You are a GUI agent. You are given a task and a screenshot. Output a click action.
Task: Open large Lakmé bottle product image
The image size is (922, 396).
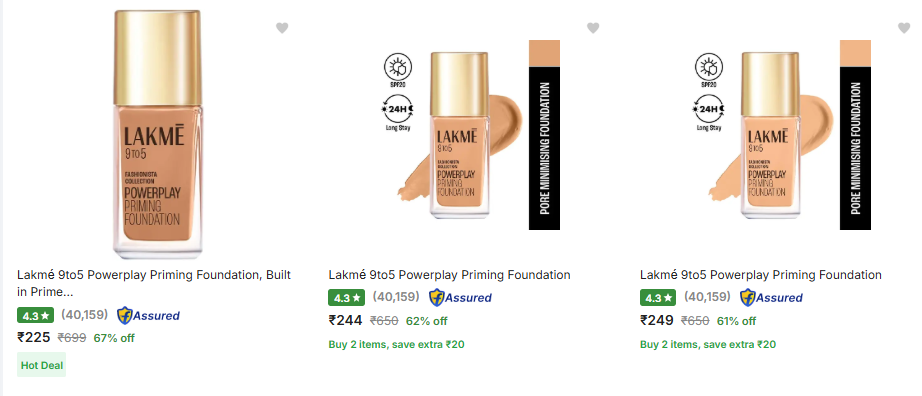157,134
